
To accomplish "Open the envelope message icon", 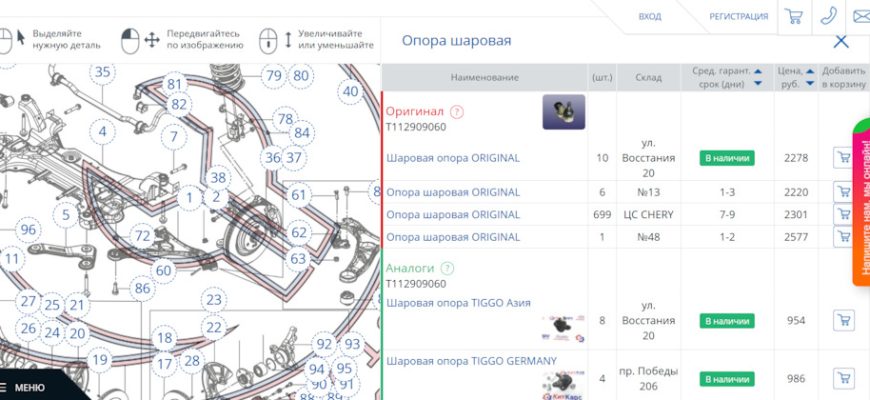I will pyautogui.click(x=860, y=16).
